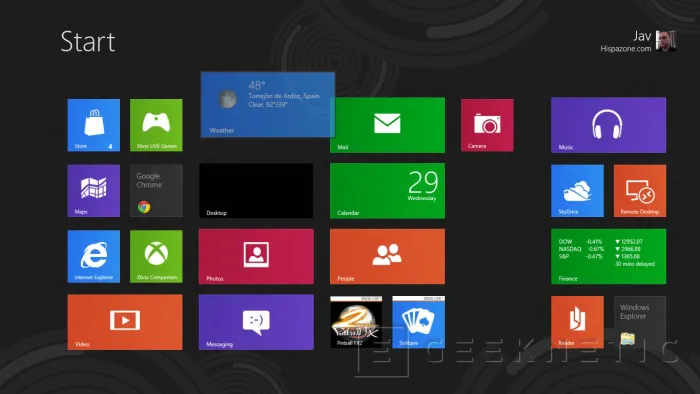The image size is (700, 394).
Task: Switch to the Desktop tile
Action: pos(256,191)
